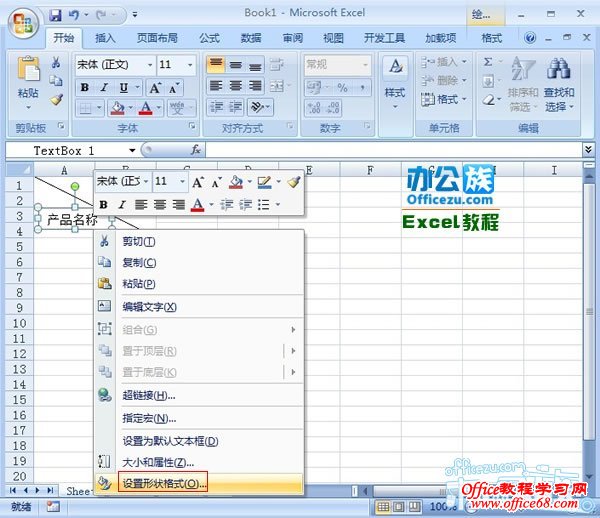Image resolution: width=600 pixels, height=518 pixels.
Task: Decrease font size in ribbon font group
Action: click(x=173, y=88)
